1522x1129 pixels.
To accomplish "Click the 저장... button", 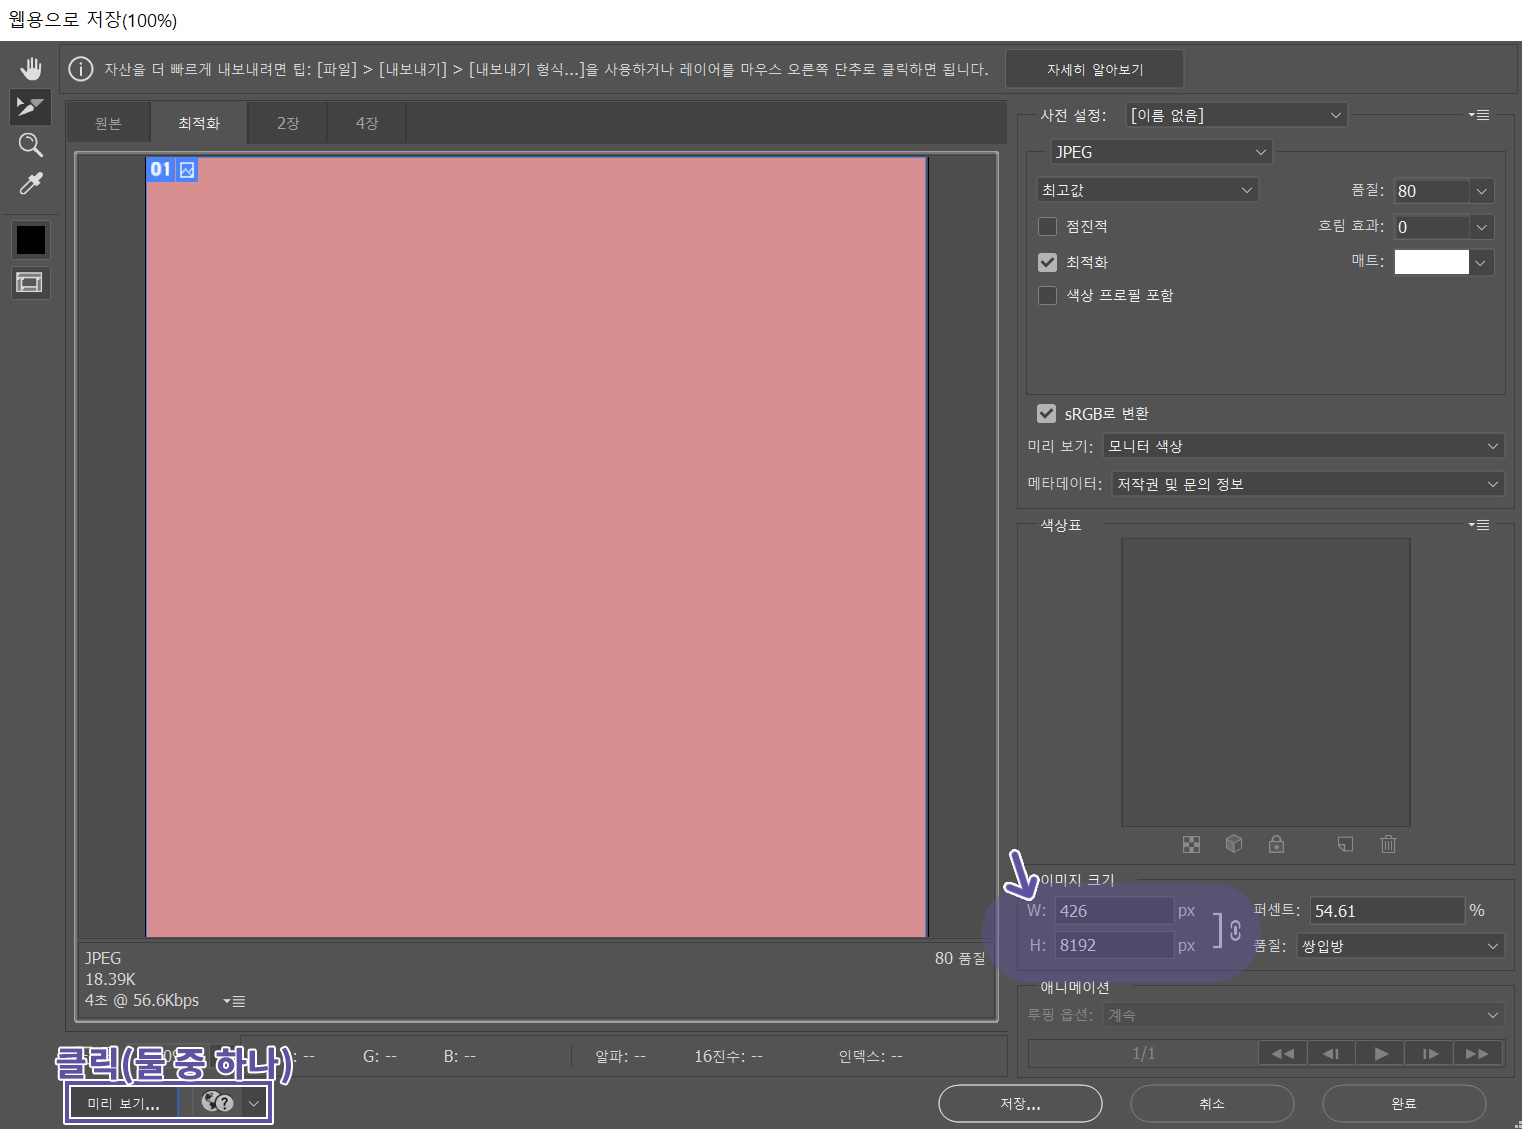I will 1020,1103.
